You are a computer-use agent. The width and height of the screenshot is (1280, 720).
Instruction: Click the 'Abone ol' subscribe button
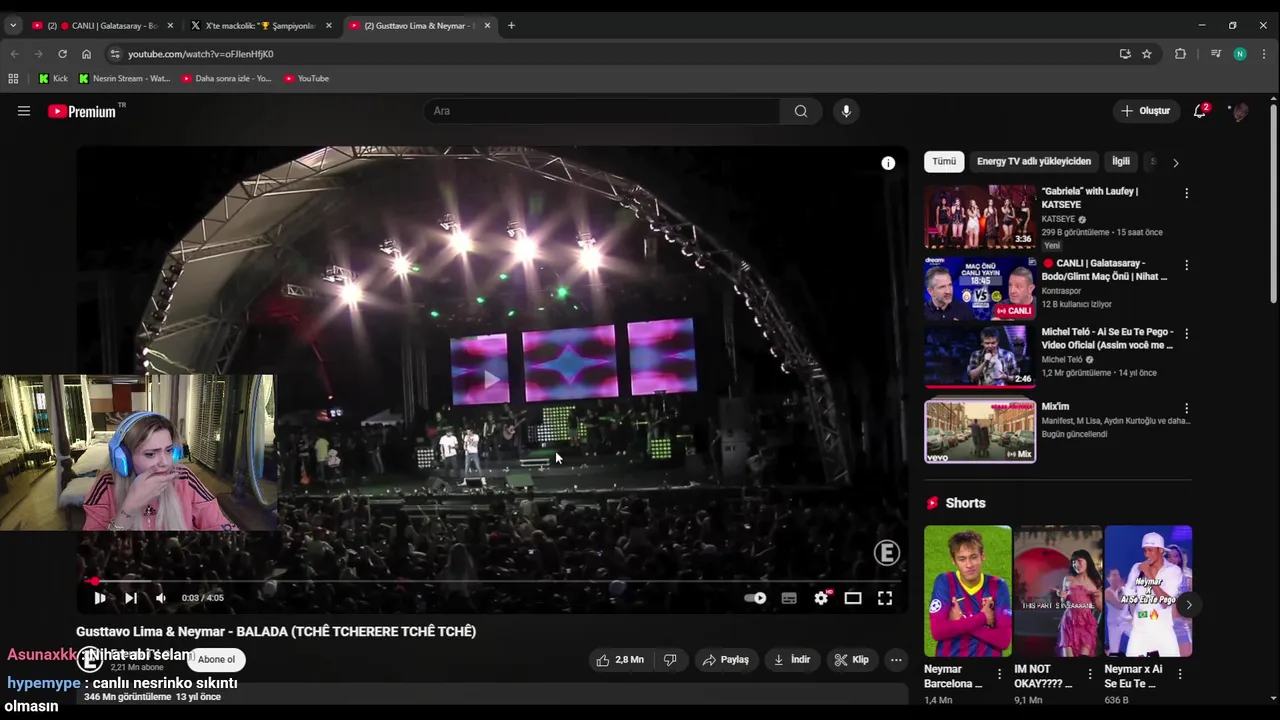(x=216, y=660)
